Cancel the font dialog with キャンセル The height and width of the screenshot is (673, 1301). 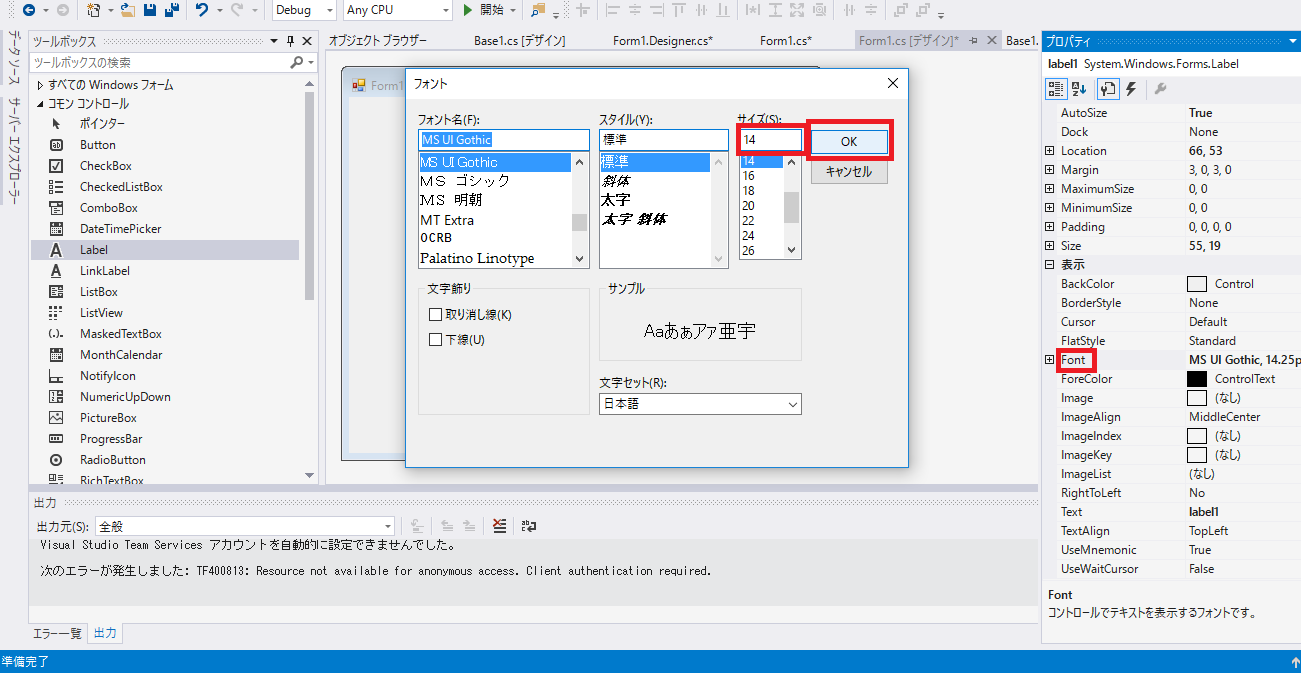(849, 170)
